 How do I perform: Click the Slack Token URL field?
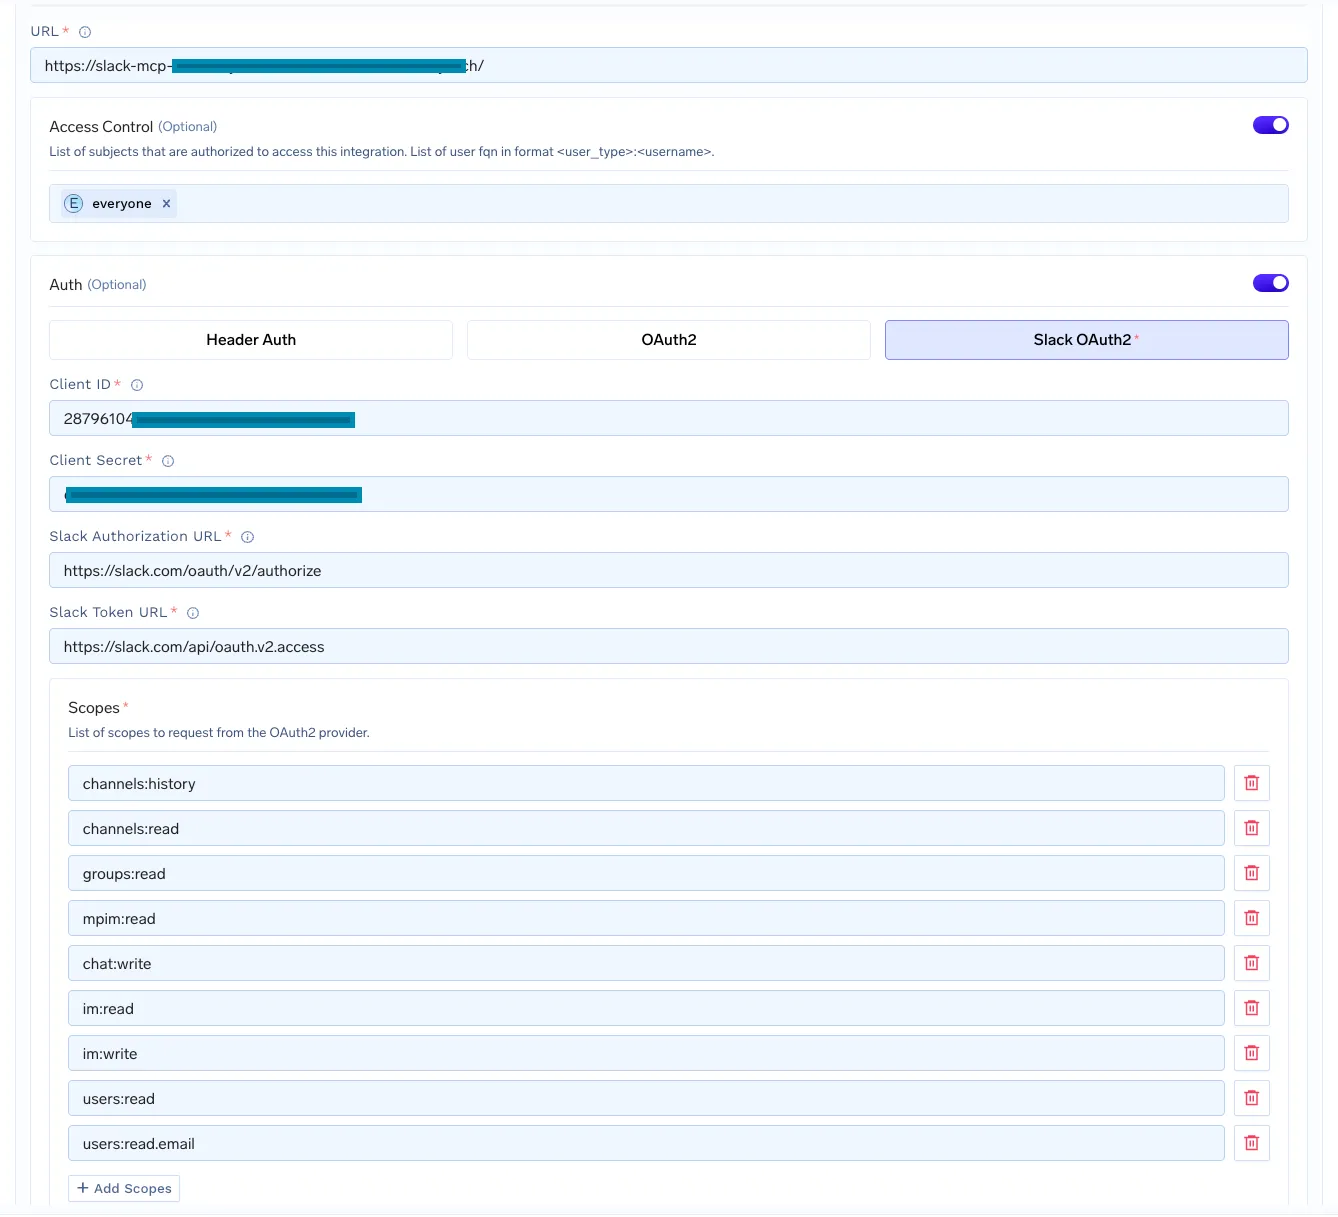pyautogui.click(x=669, y=646)
